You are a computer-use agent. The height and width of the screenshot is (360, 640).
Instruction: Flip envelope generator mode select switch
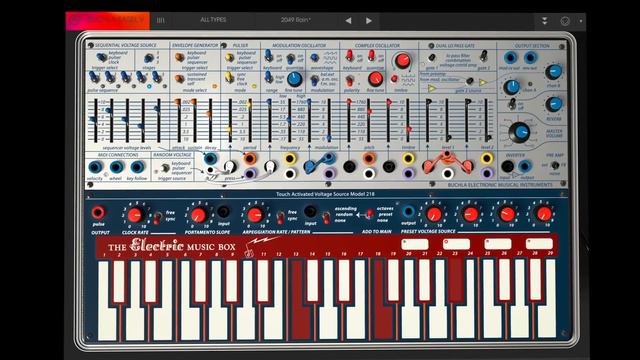click(x=180, y=78)
